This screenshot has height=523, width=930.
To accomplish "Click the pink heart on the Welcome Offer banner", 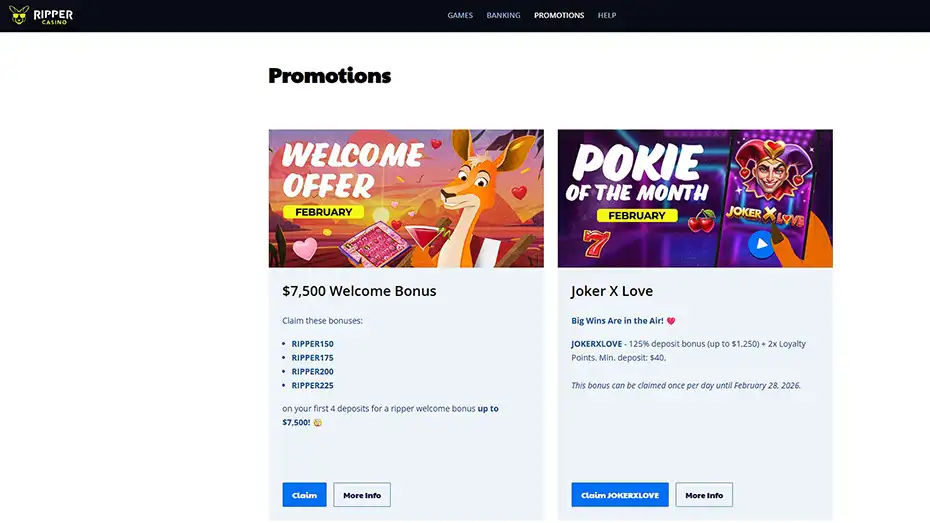I will click(305, 248).
